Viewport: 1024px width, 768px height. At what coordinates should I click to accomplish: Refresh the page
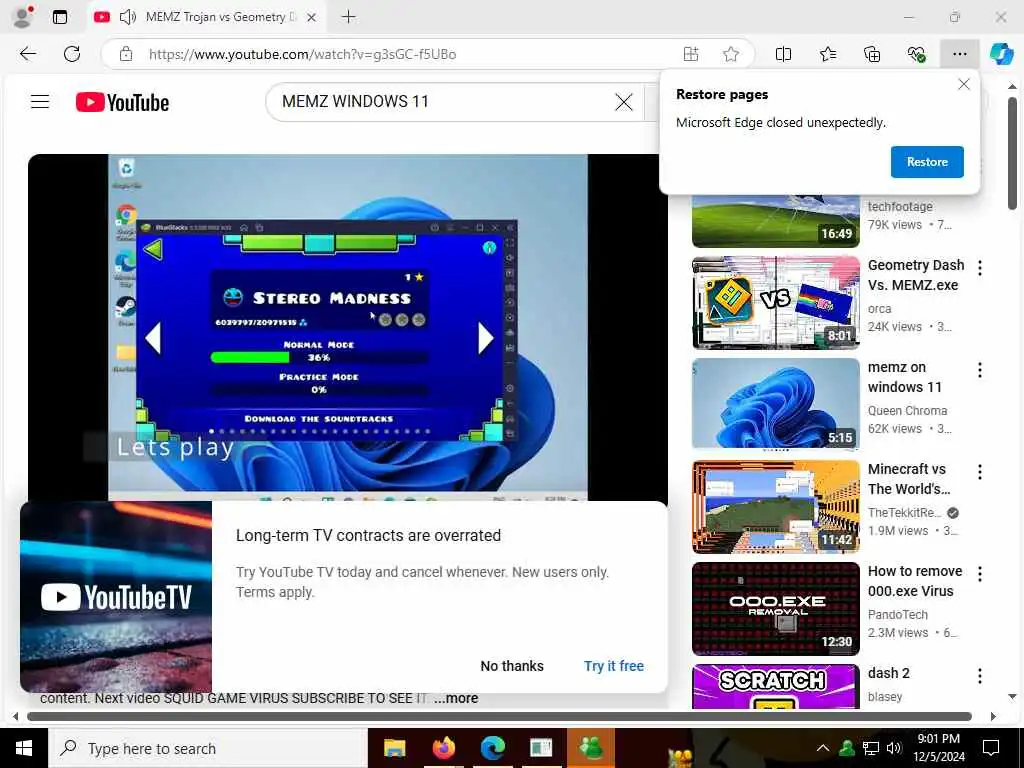coord(72,54)
